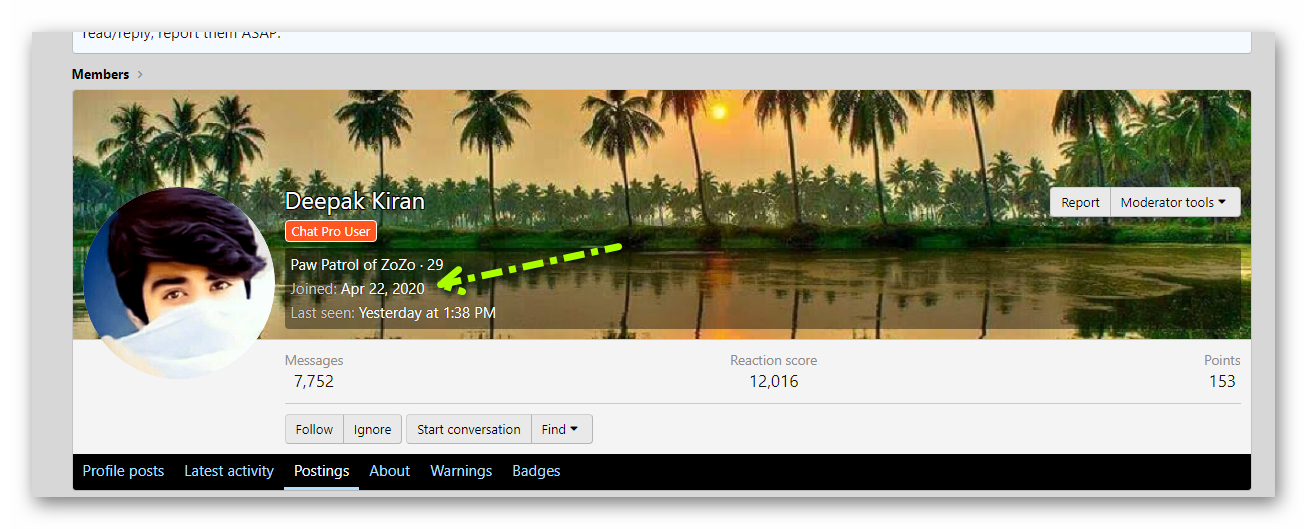Click the Members breadcrumb link
The image size is (1307, 529).
(100, 74)
